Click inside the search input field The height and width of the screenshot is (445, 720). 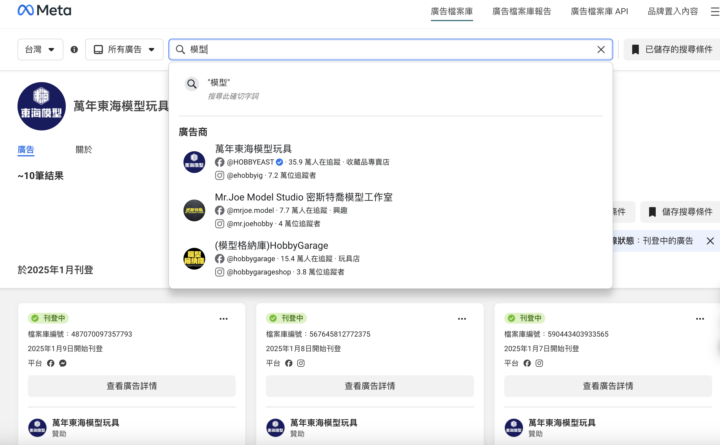390,49
